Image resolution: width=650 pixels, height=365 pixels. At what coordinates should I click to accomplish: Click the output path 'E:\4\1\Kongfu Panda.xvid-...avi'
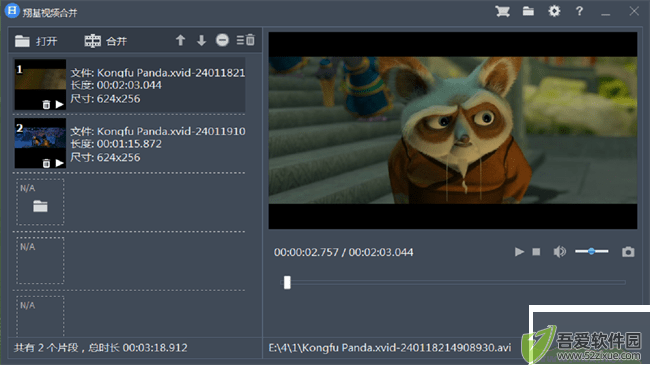pos(390,348)
